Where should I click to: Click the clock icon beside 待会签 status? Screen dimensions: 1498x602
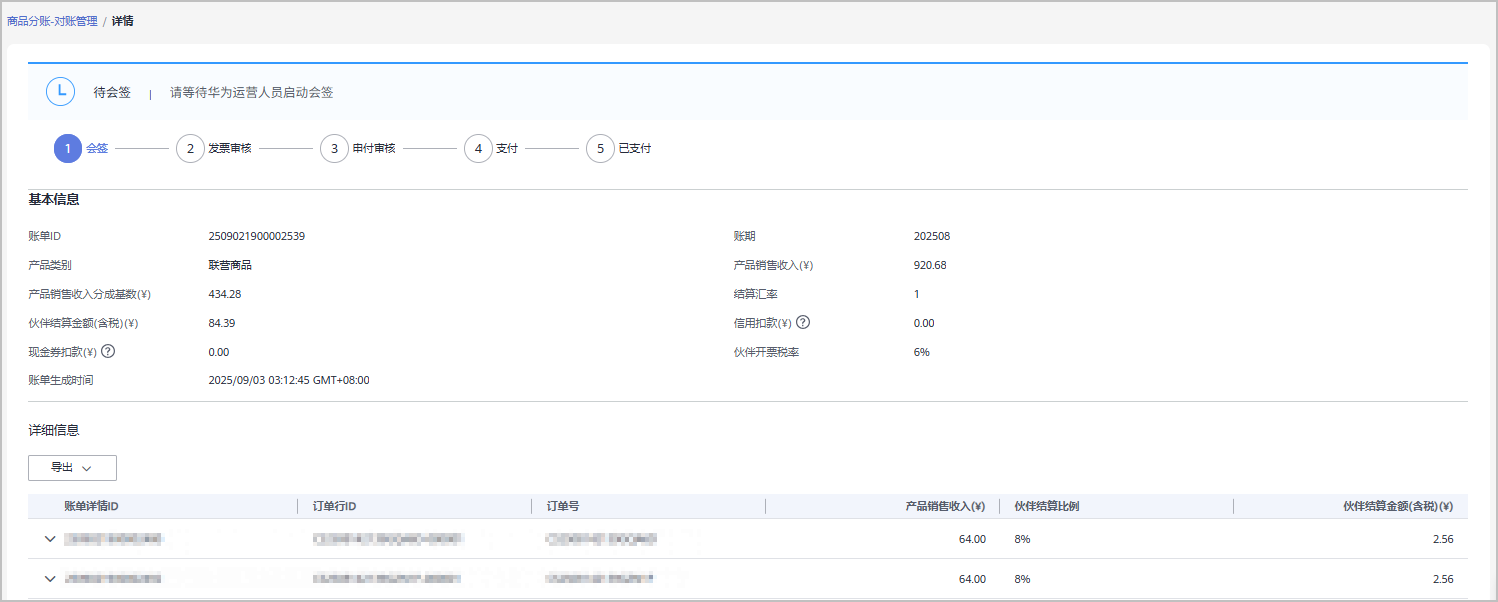(61, 92)
